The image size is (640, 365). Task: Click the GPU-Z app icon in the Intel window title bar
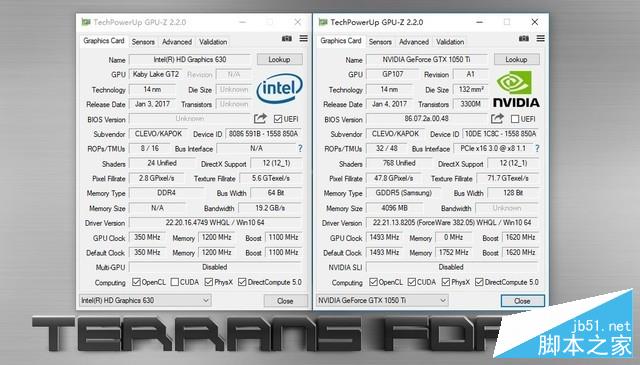coord(85,22)
